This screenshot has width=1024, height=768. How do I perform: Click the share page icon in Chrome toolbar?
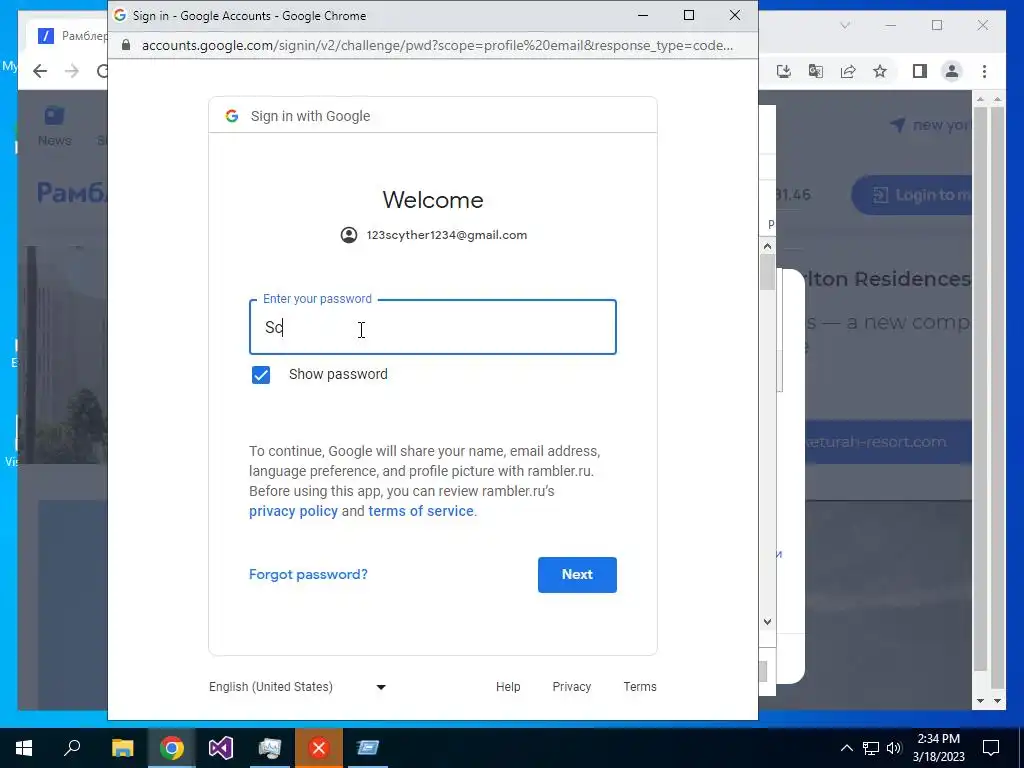click(848, 71)
